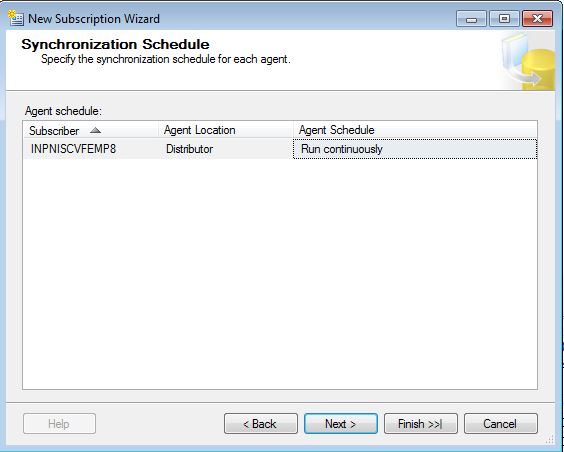Maximize the New Subscription Wizard window
564x452 pixels.
pyautogui.click(x=504, y=19)
